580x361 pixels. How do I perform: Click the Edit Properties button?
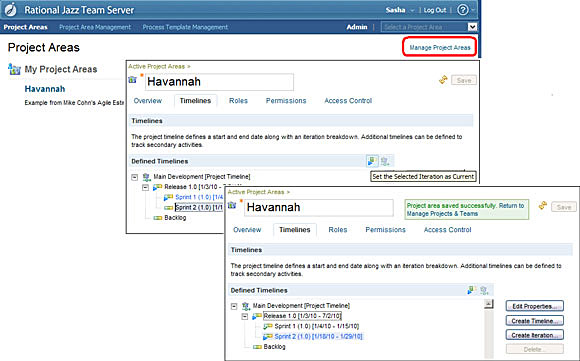pyautogui.click(x=535, y=306)
